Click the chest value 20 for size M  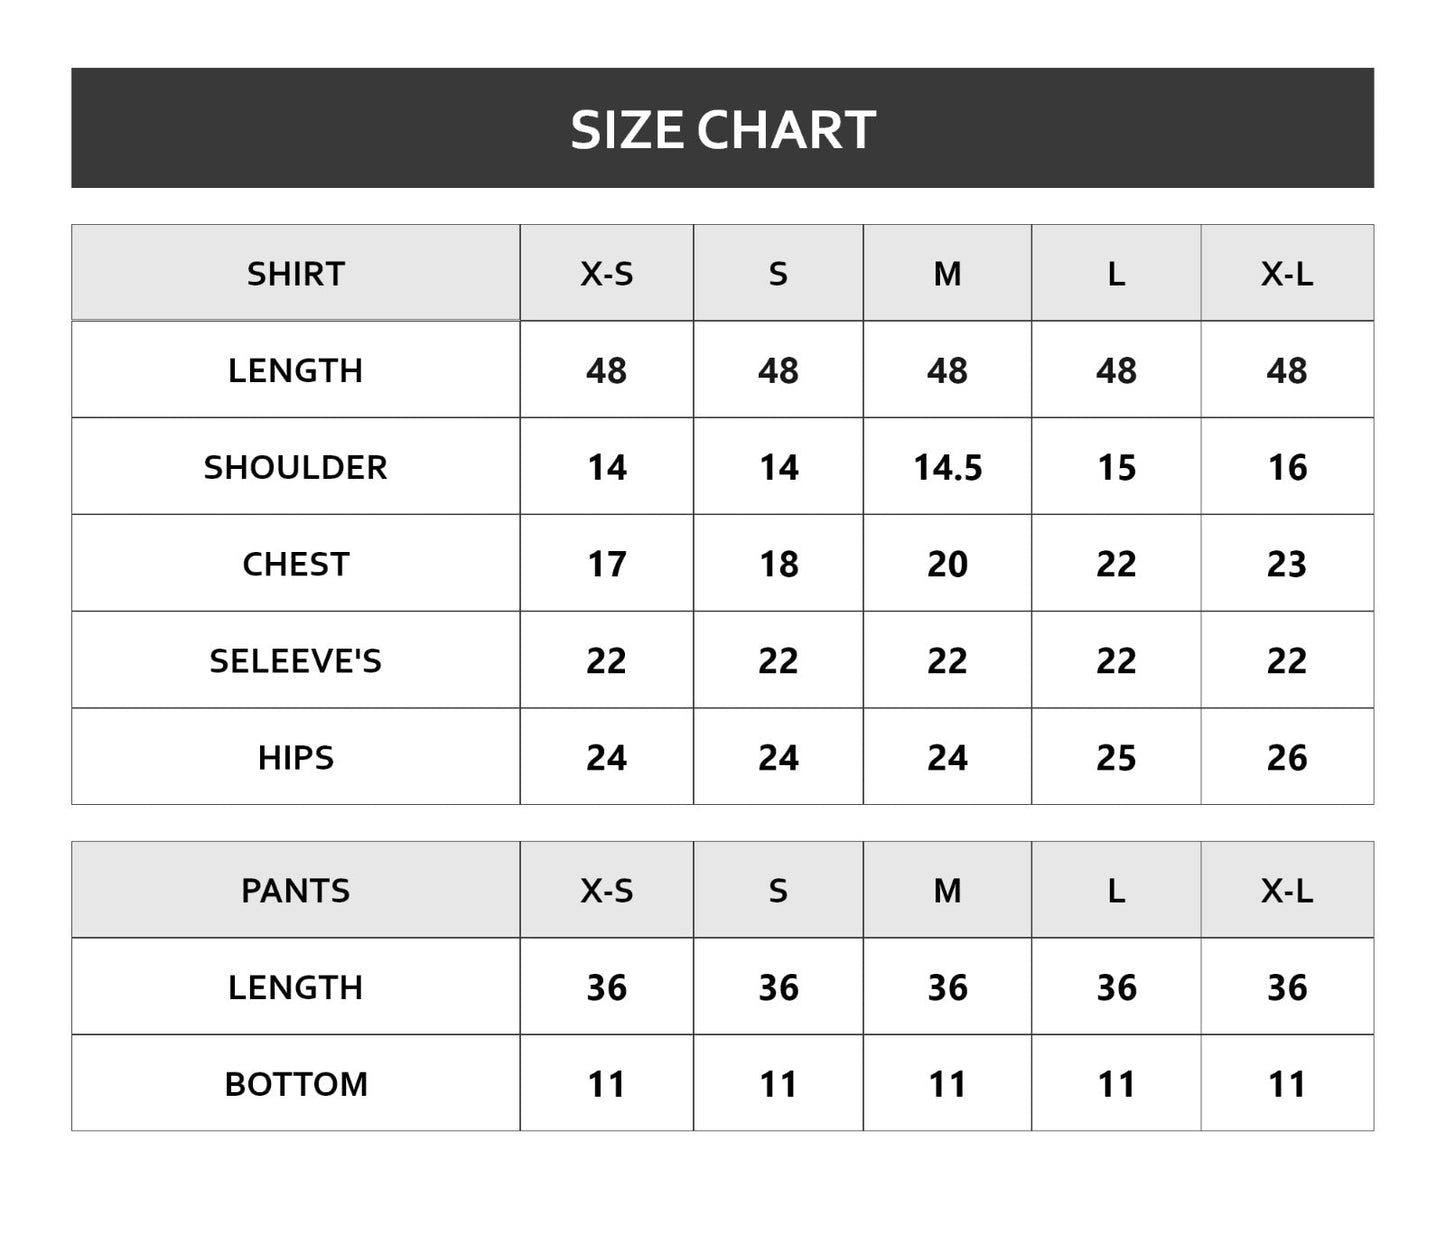(947, 564)
